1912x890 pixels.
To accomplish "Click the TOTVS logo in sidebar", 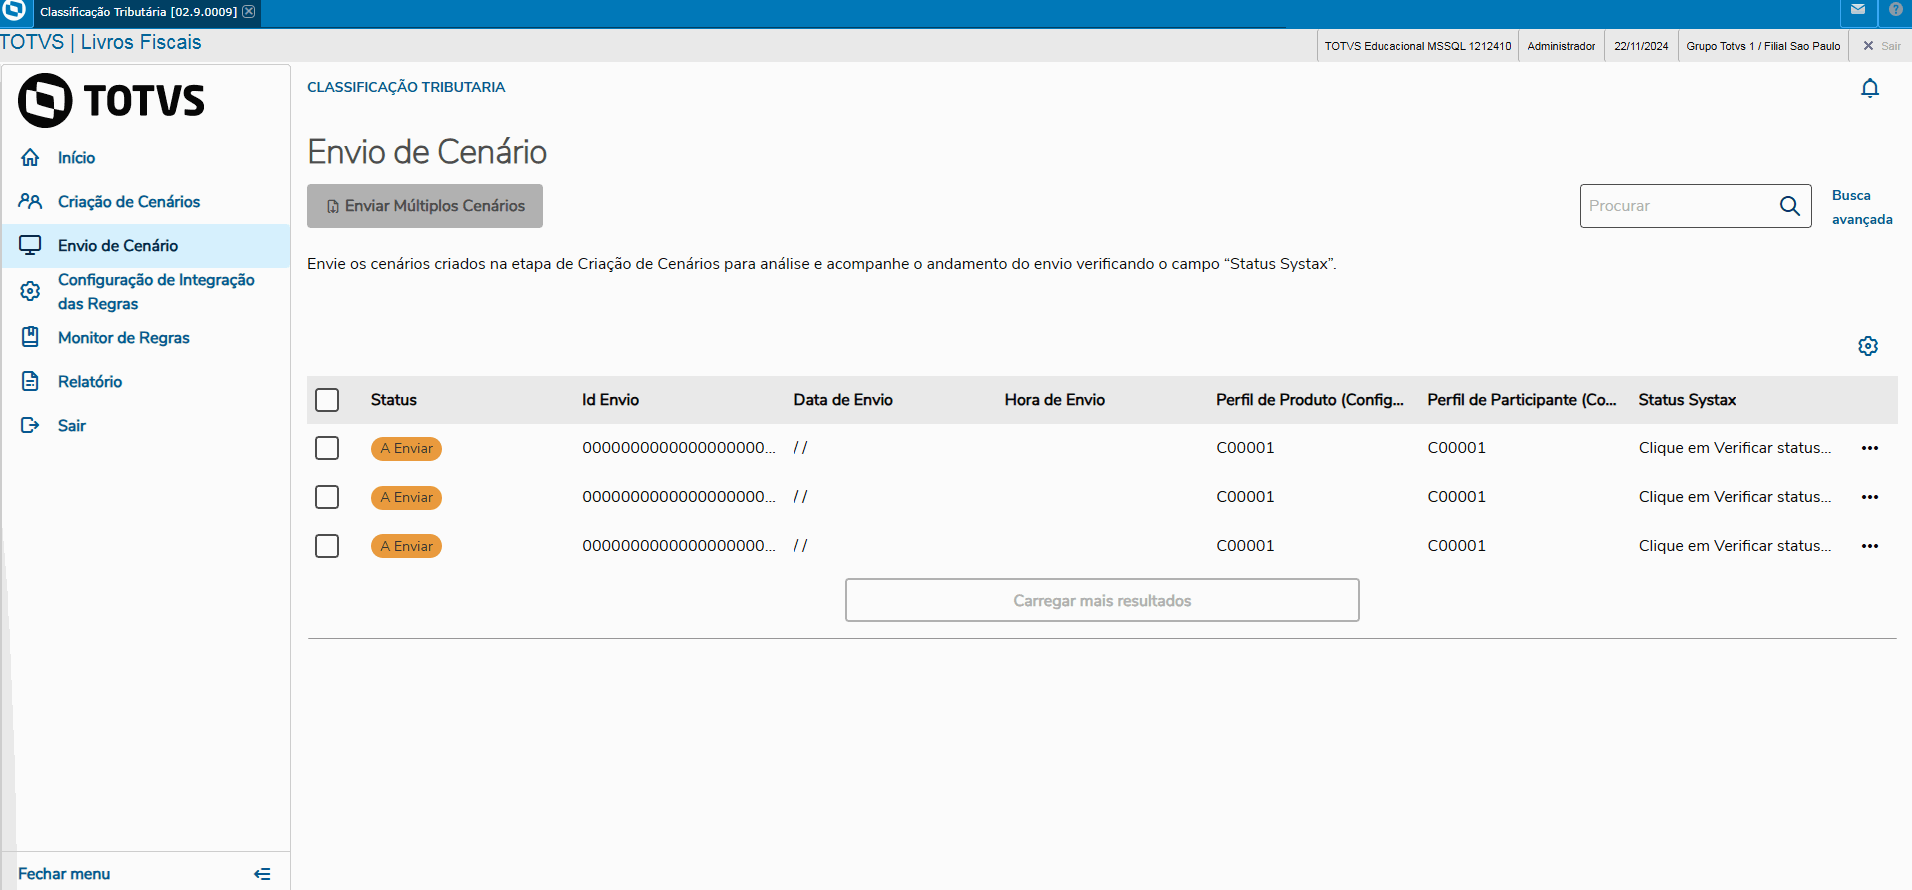I will coord(111,100).
